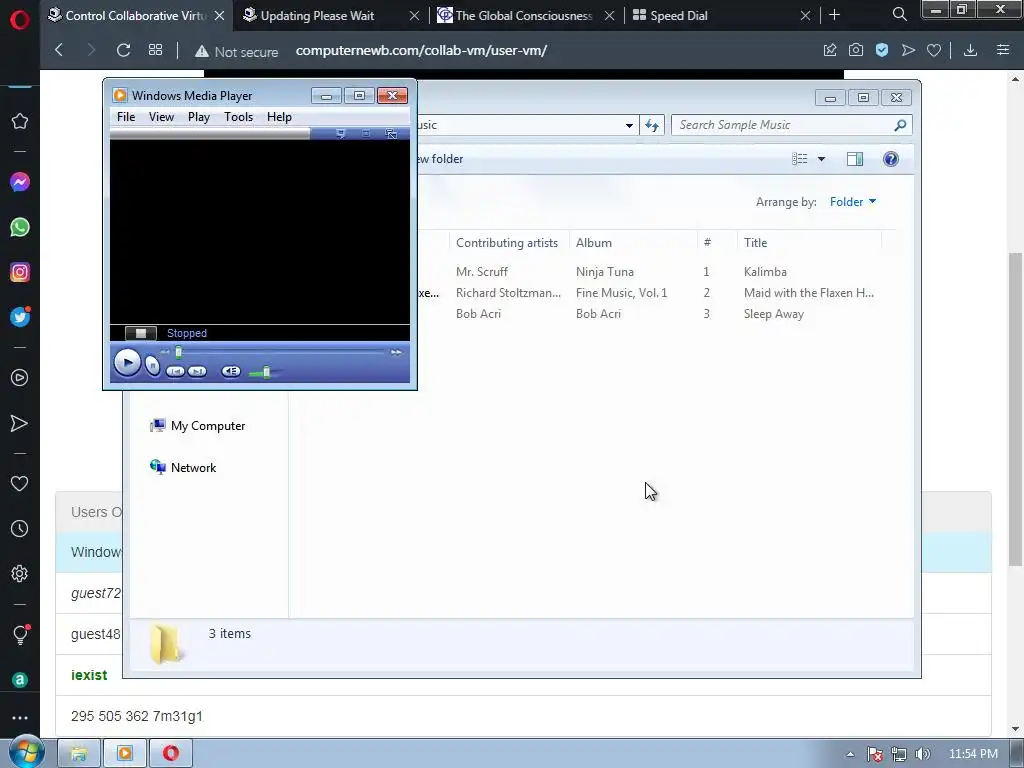Mute audio with Media Player speaker button
Image resolution: width=1024 pixels, height=768 pixels.
point(231,371)
